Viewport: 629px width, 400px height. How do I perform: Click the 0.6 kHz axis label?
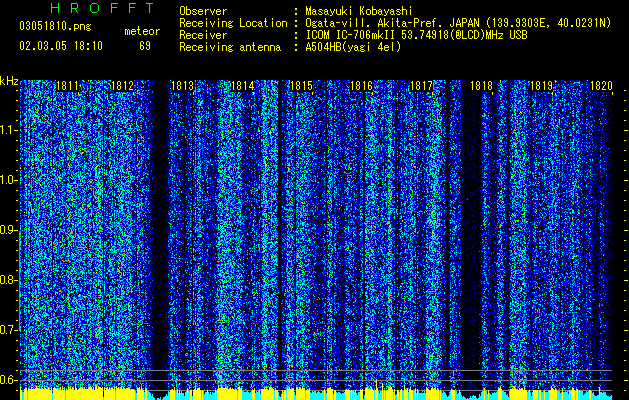tap(8, 380)
